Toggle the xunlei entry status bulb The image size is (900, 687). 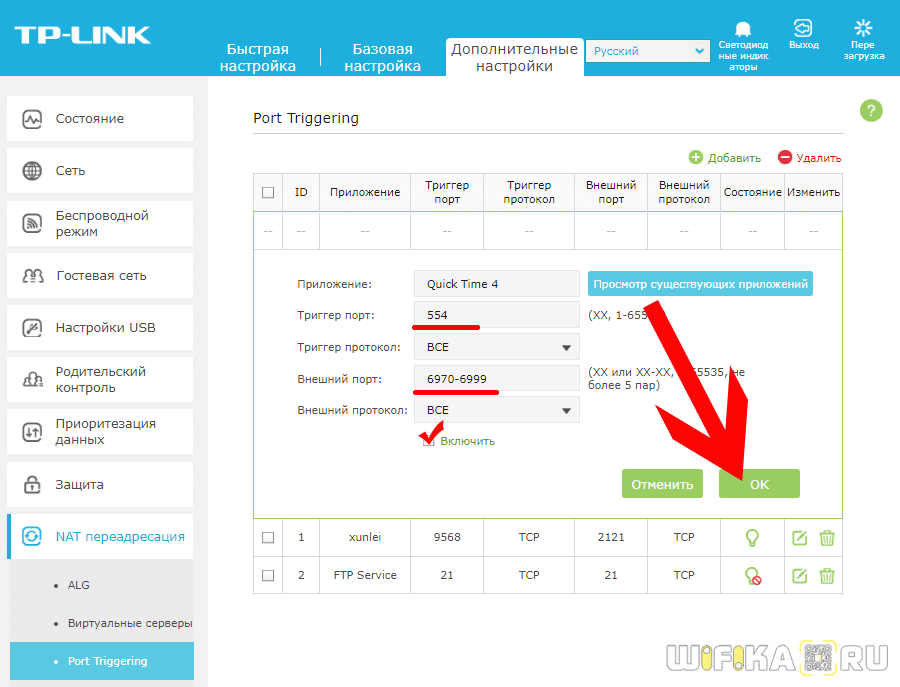click(x=752, y=538)
